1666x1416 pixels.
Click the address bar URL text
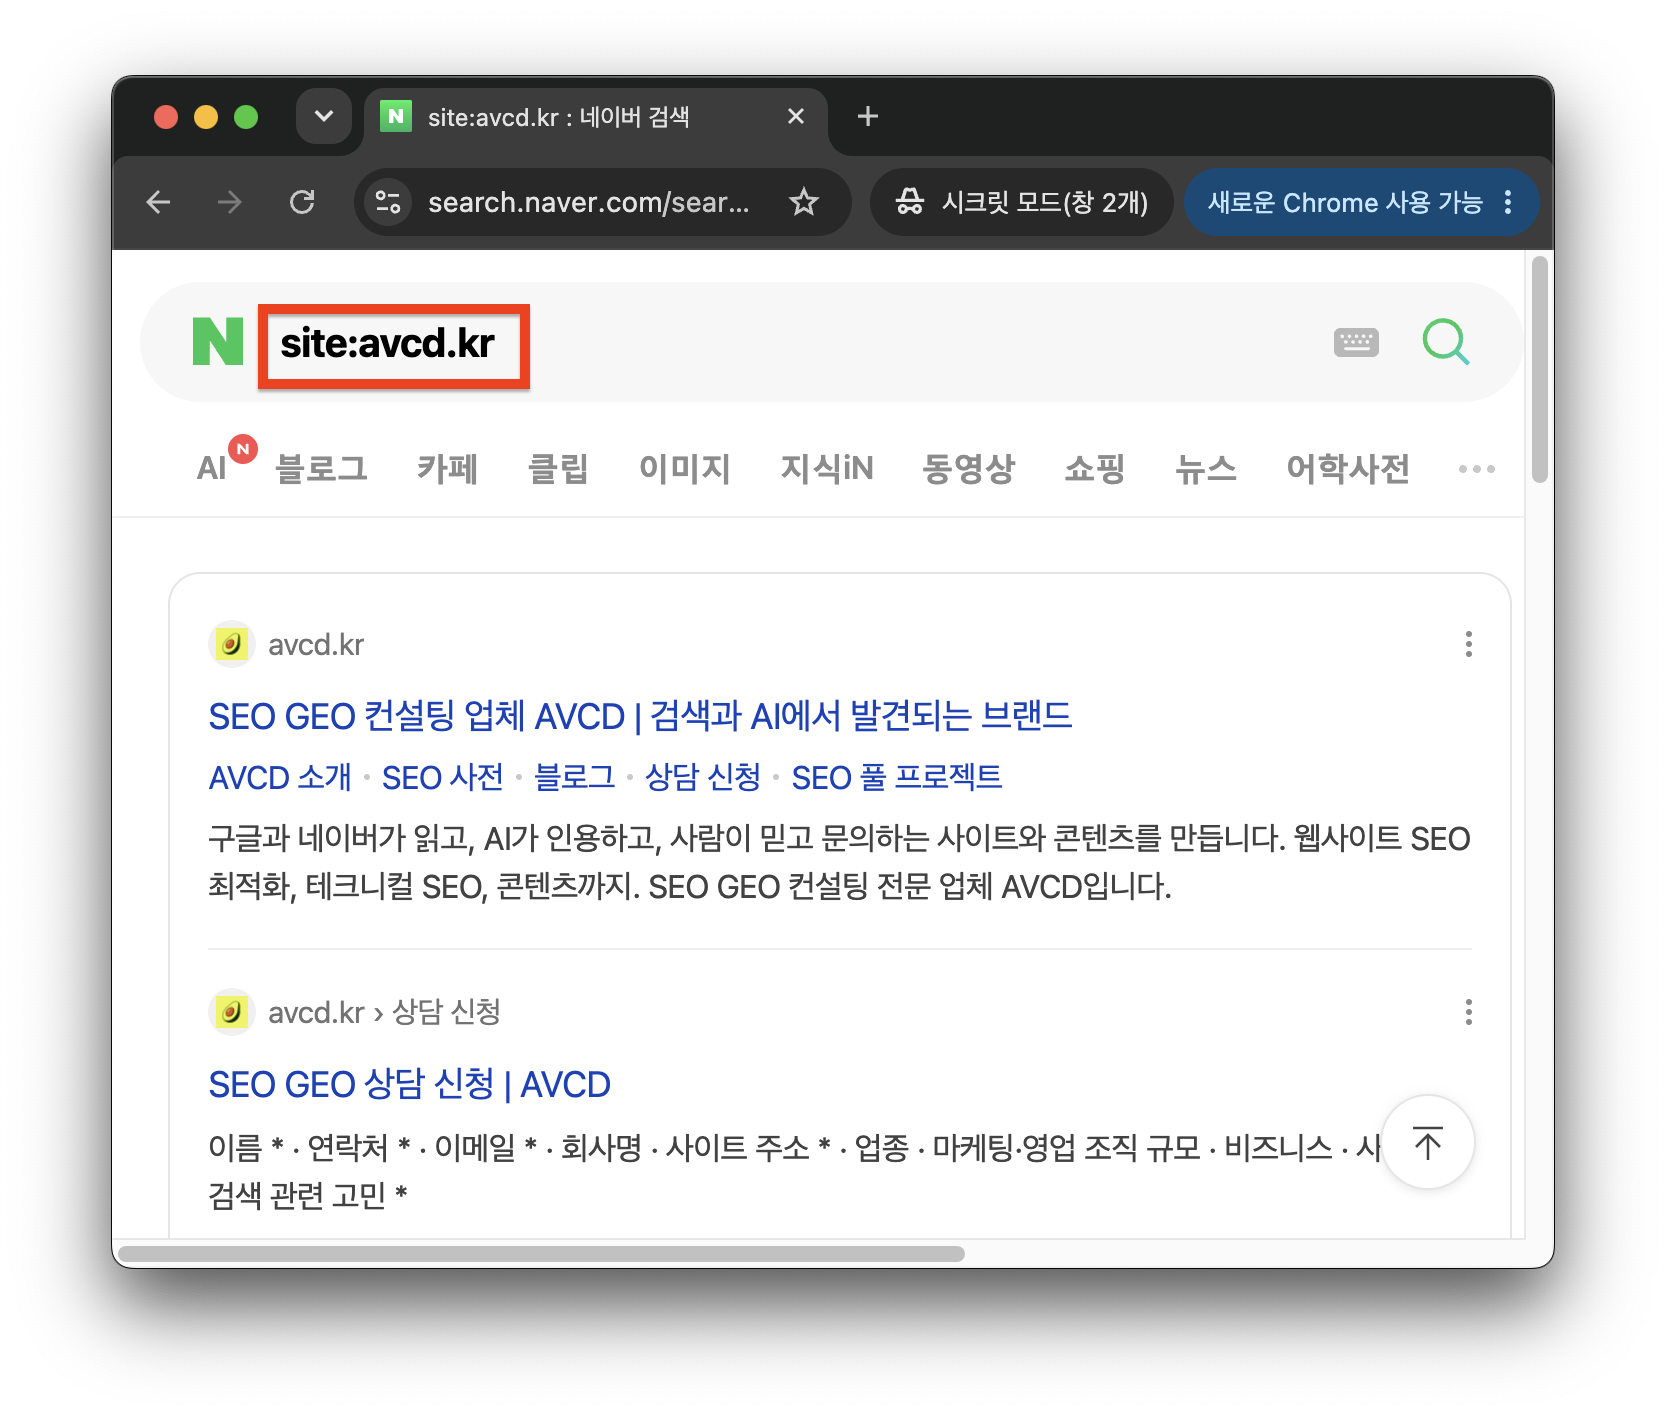[588, 203]
